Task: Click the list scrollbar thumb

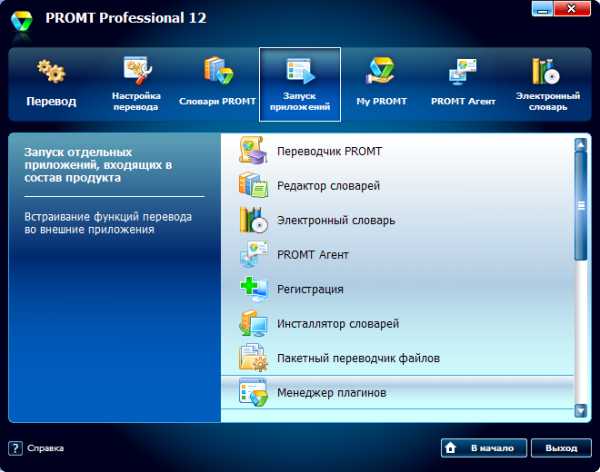Action: pos(580,206)
